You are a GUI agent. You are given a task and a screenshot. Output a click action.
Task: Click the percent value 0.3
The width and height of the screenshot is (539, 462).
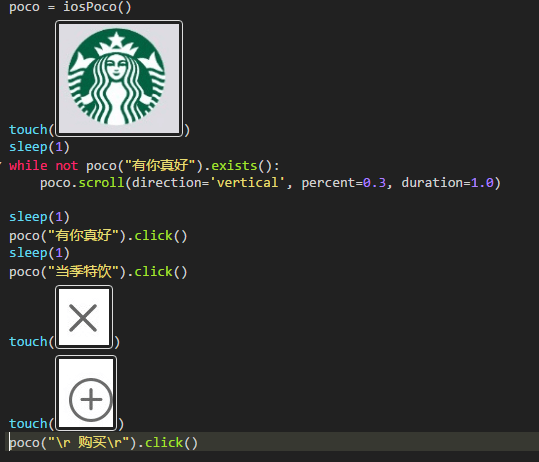(x=374, y=183)
